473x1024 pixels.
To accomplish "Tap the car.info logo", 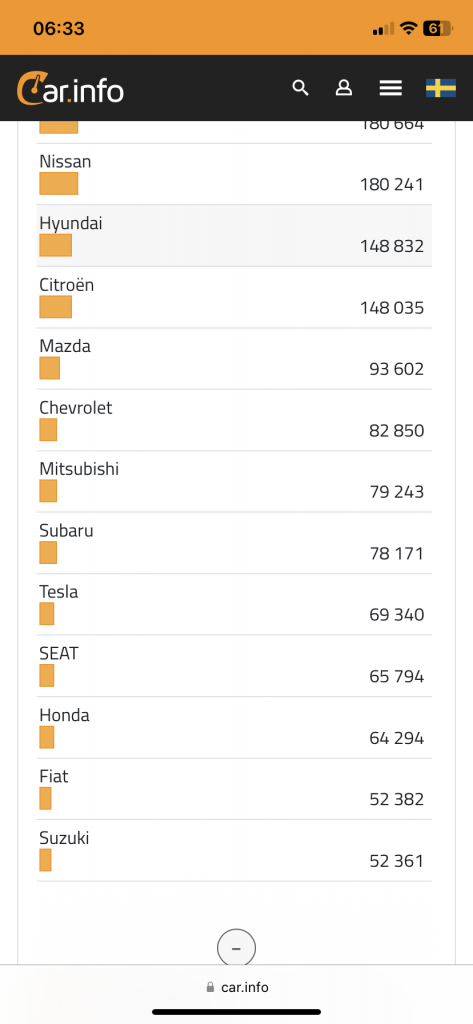I will click(70, 88).
